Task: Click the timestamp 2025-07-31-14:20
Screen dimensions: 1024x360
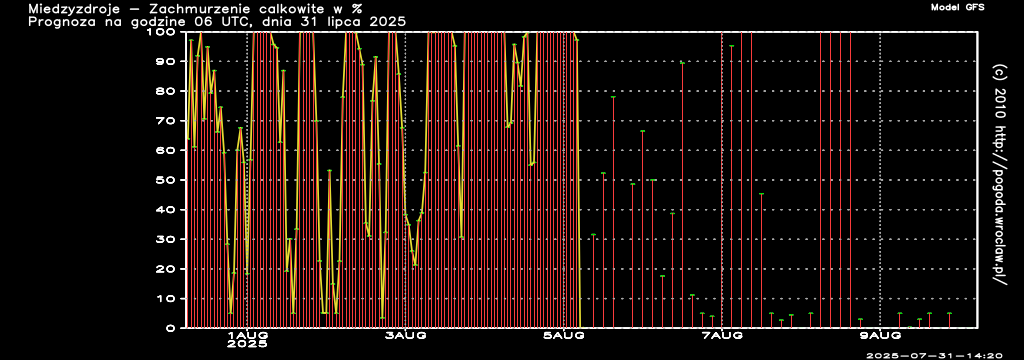Action: coord(934,355)
